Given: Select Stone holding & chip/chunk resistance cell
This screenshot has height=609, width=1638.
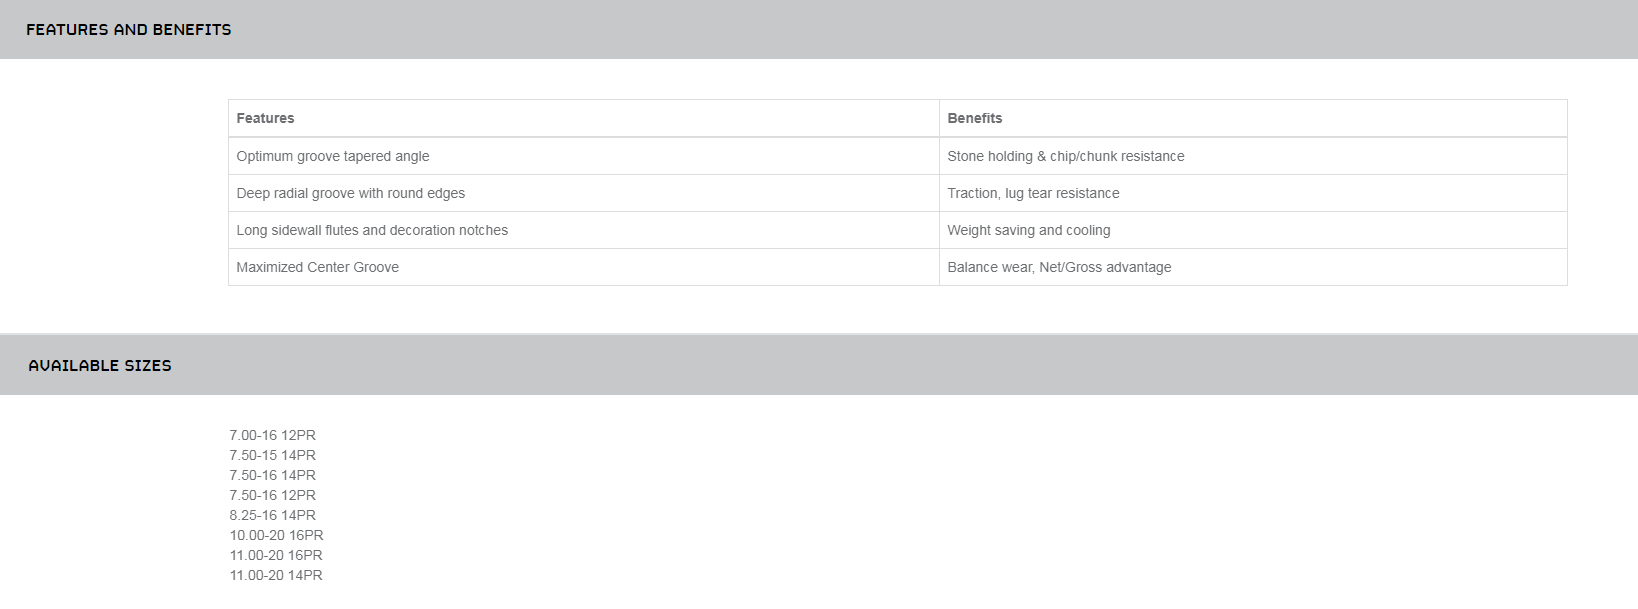Looking at the screenshot, I should 1065,156.
